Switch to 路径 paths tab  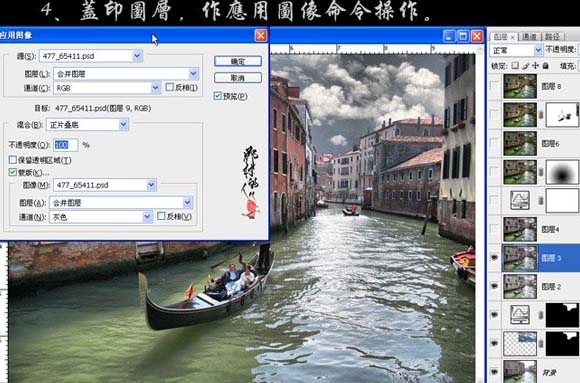(x=552, y=37)
